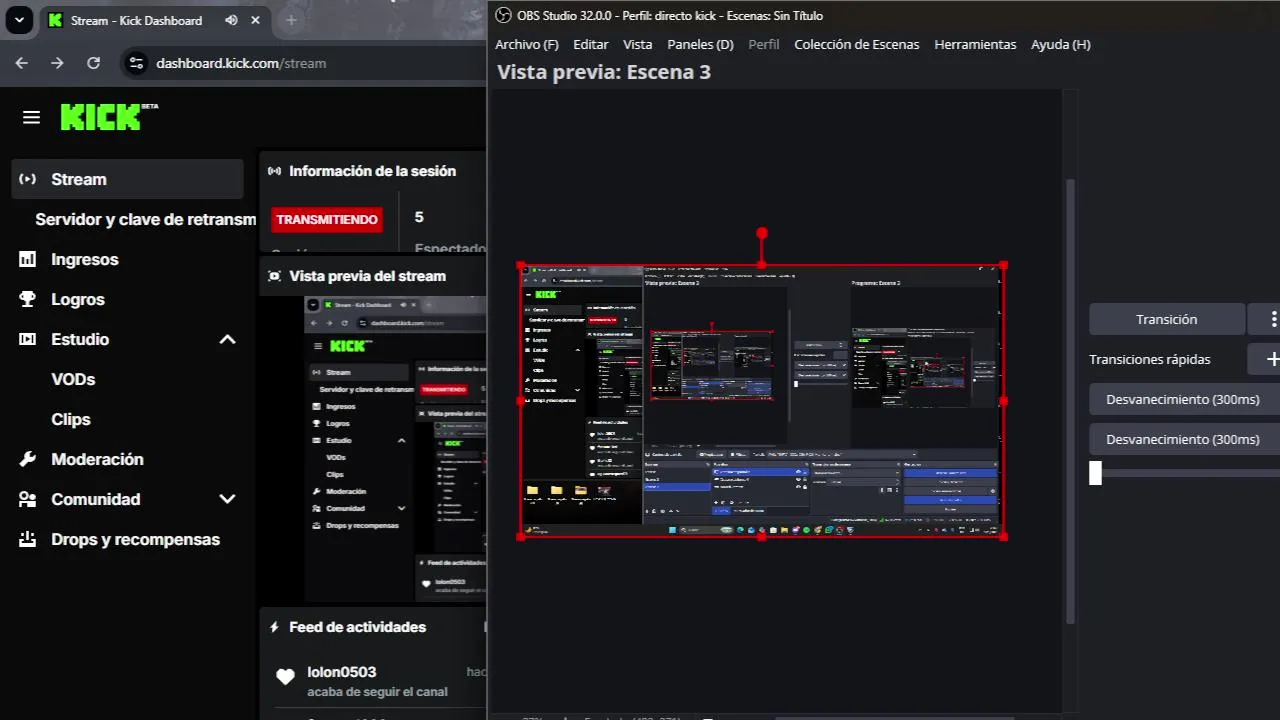Open Servidor y clave de retransmisión
1280x720 pixels.
point(146,219)
